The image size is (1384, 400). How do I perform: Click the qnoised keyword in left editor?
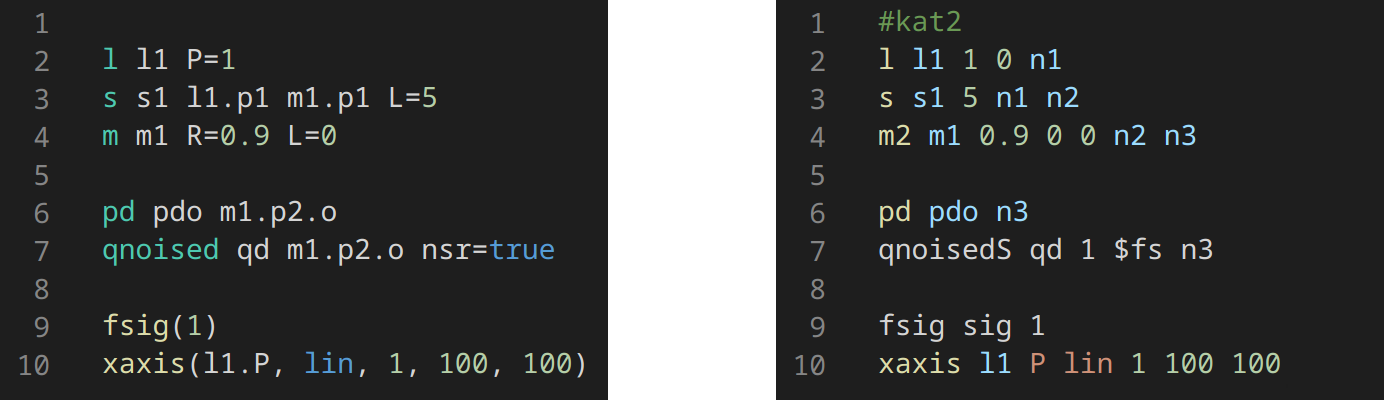point(160,250)
